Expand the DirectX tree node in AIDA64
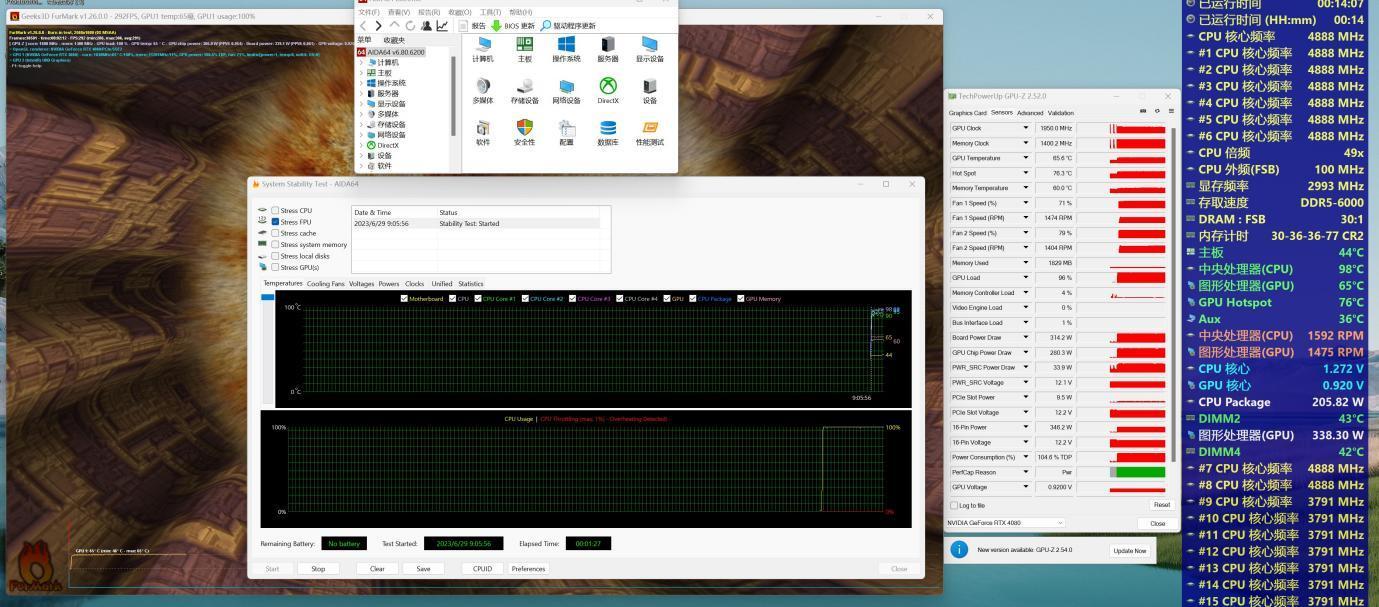Viewport: 1379px width, 607px height. tap(361, 145)
